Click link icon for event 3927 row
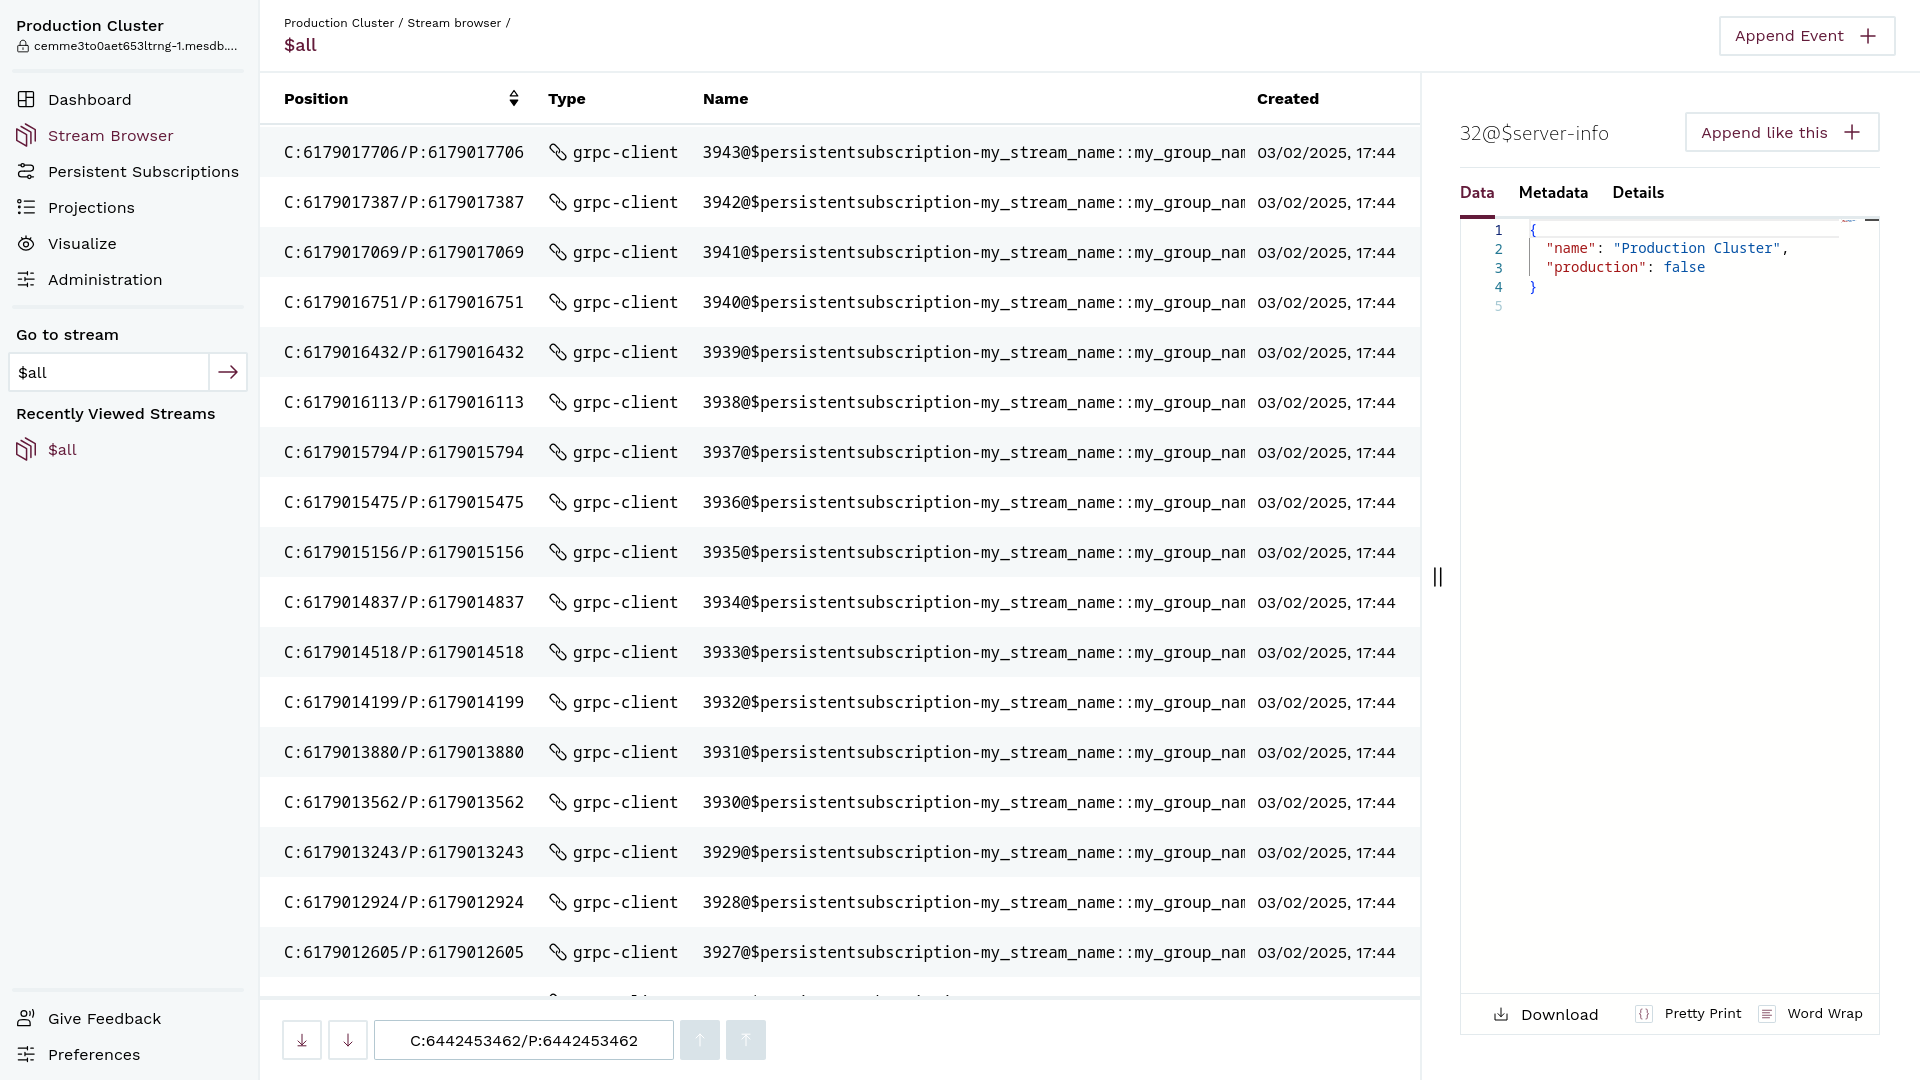The image size is (1920, 1080). [558, 953]
